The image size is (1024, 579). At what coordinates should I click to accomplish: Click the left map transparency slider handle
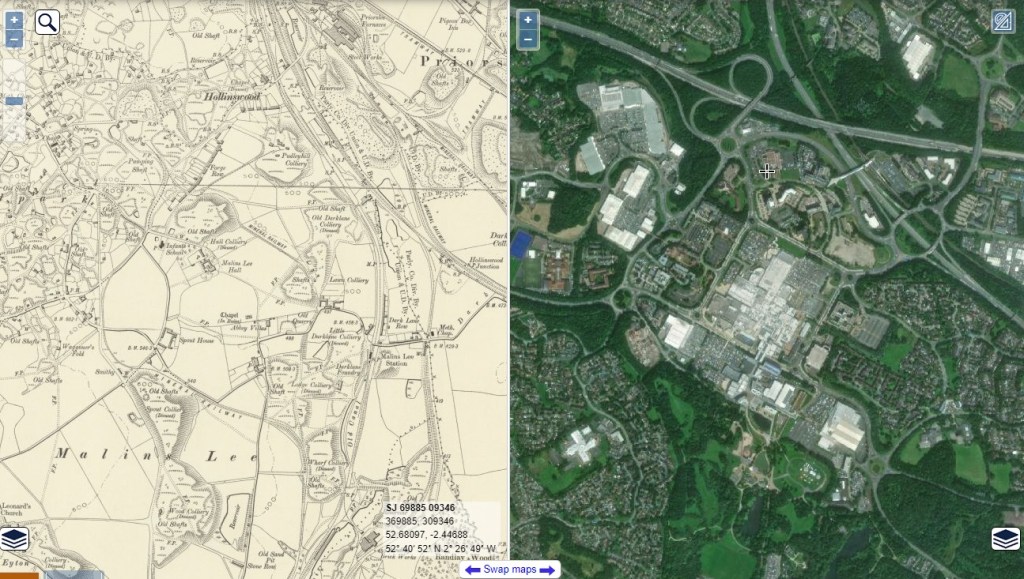pos(14,101)
